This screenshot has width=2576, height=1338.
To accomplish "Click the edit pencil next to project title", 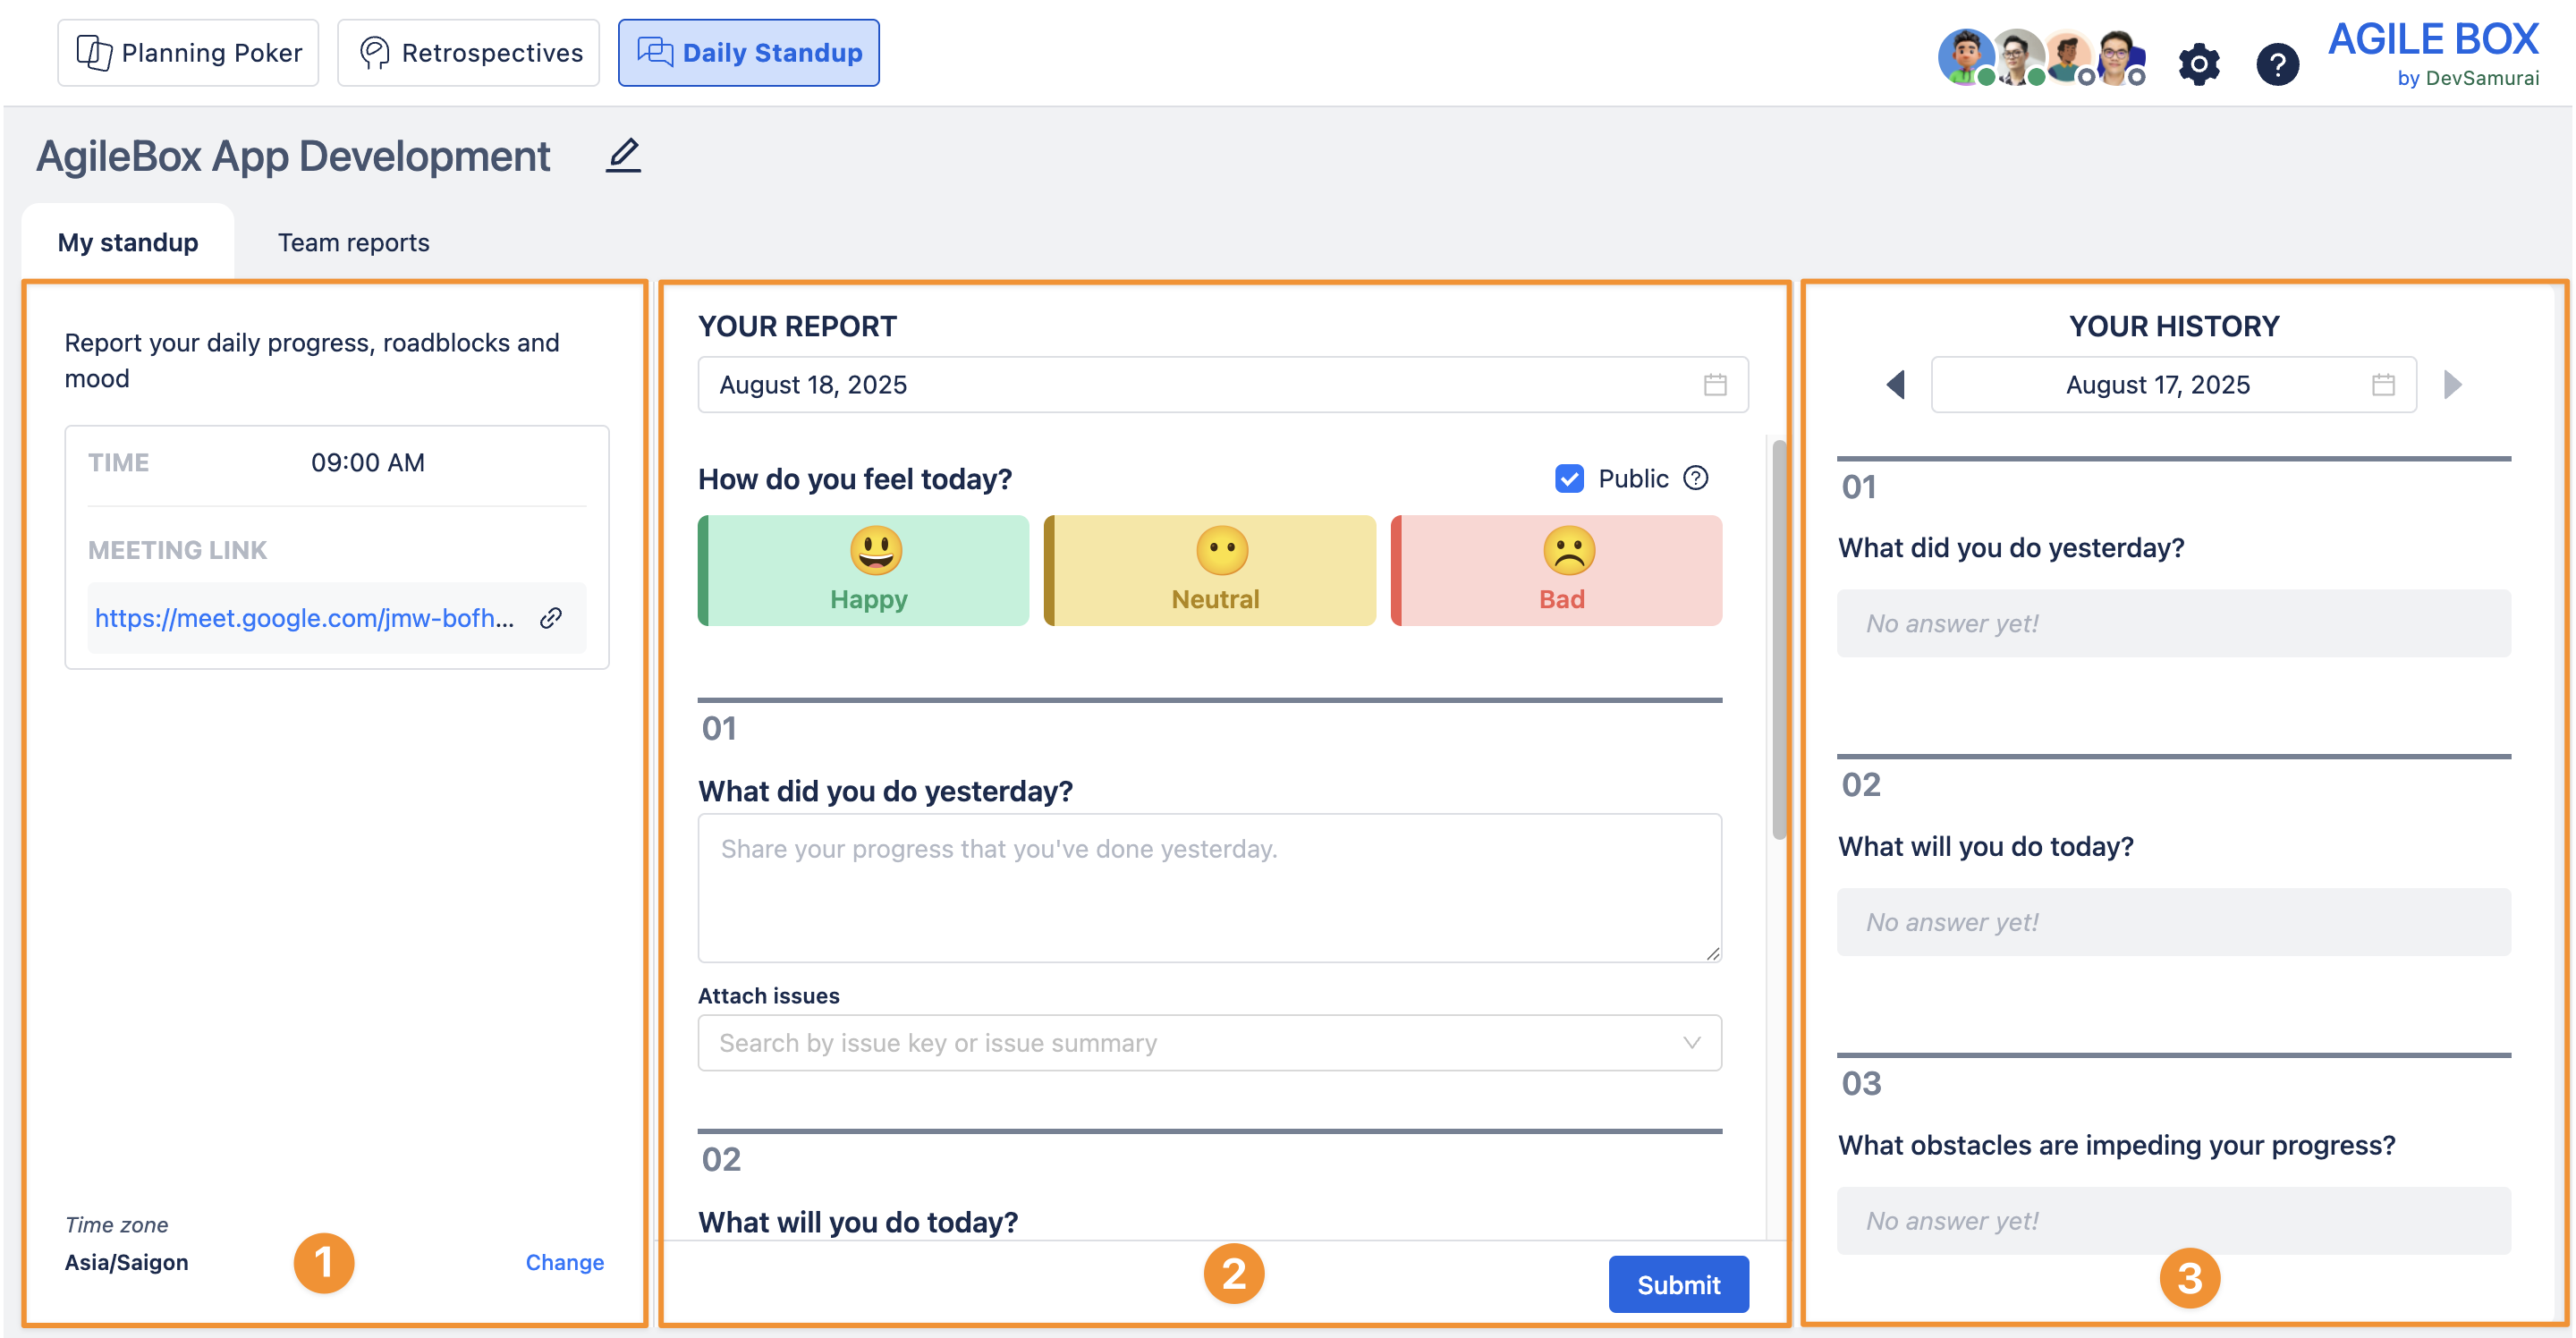I will (623, 156).
